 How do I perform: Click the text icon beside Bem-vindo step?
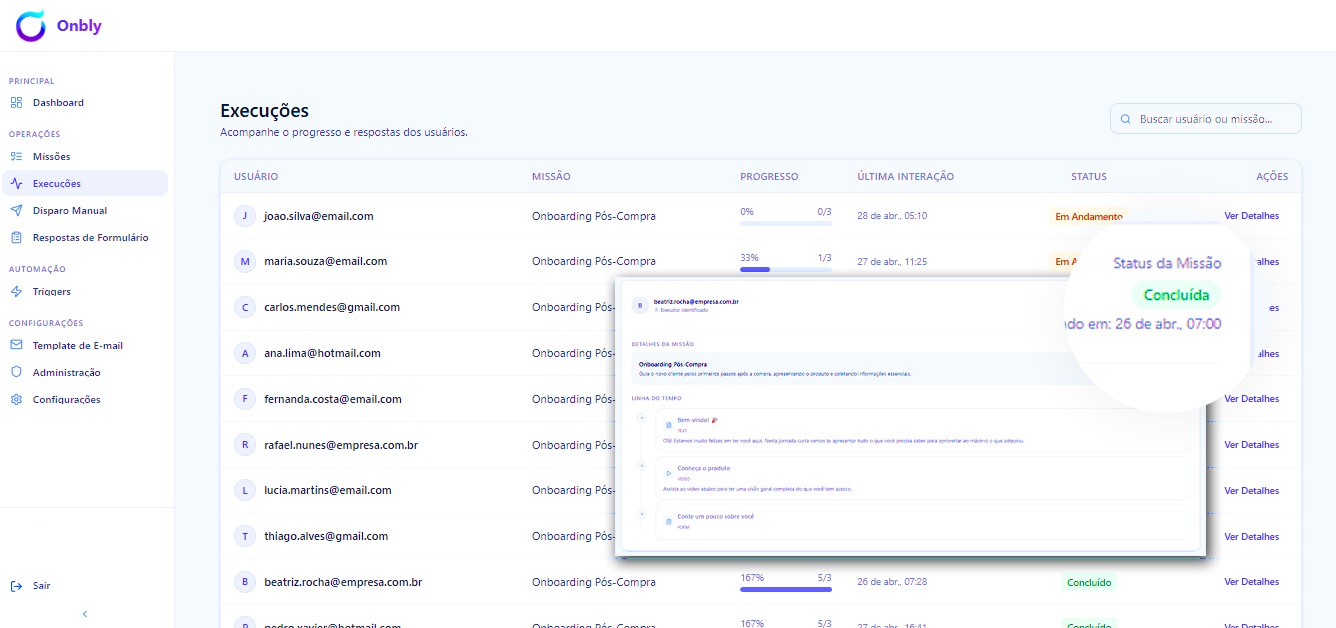(x=669, y=425)
